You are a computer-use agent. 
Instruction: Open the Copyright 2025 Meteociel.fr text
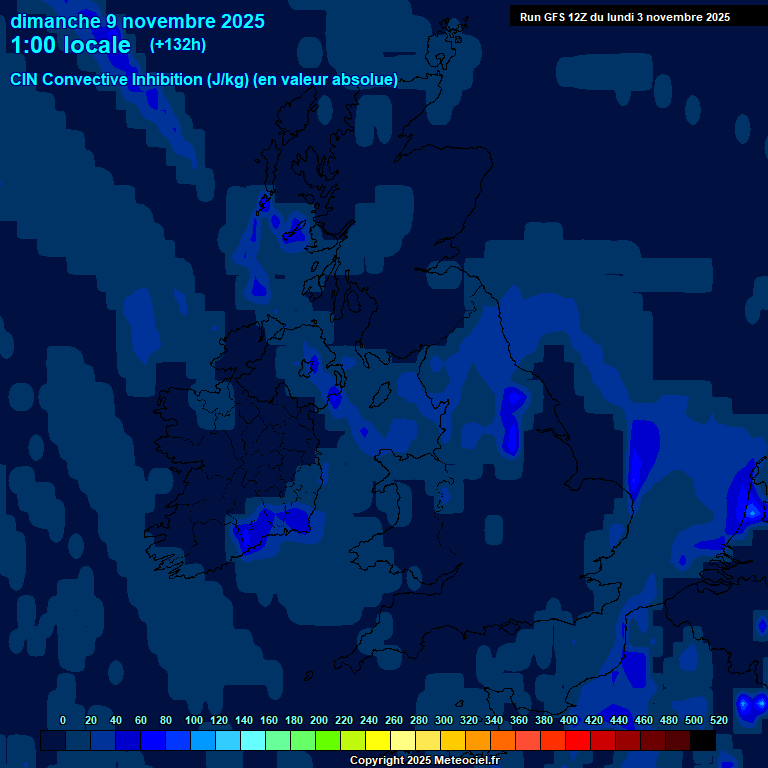coord(424,760)
